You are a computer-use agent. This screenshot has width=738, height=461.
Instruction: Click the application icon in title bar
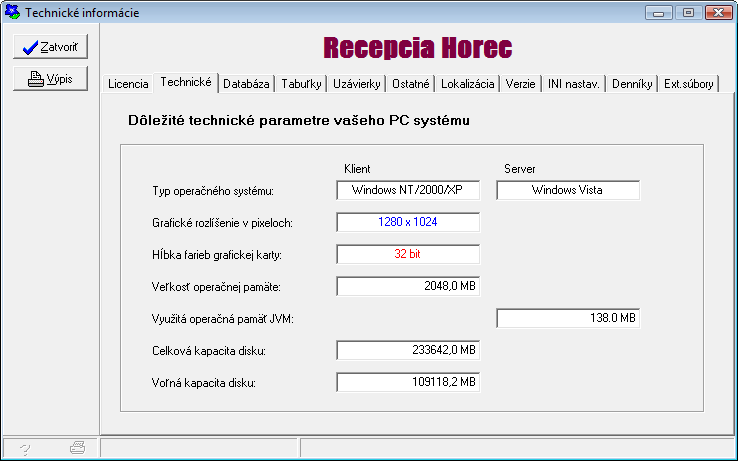(12, 13)
